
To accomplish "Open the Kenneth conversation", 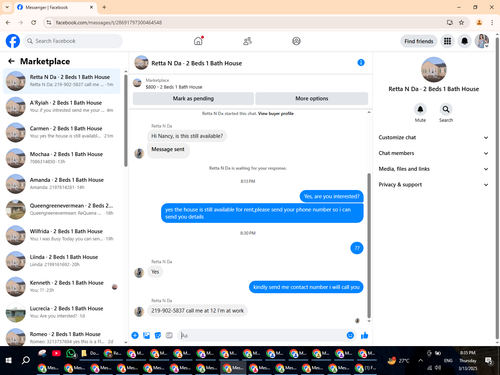I will [x=62, y=286].
